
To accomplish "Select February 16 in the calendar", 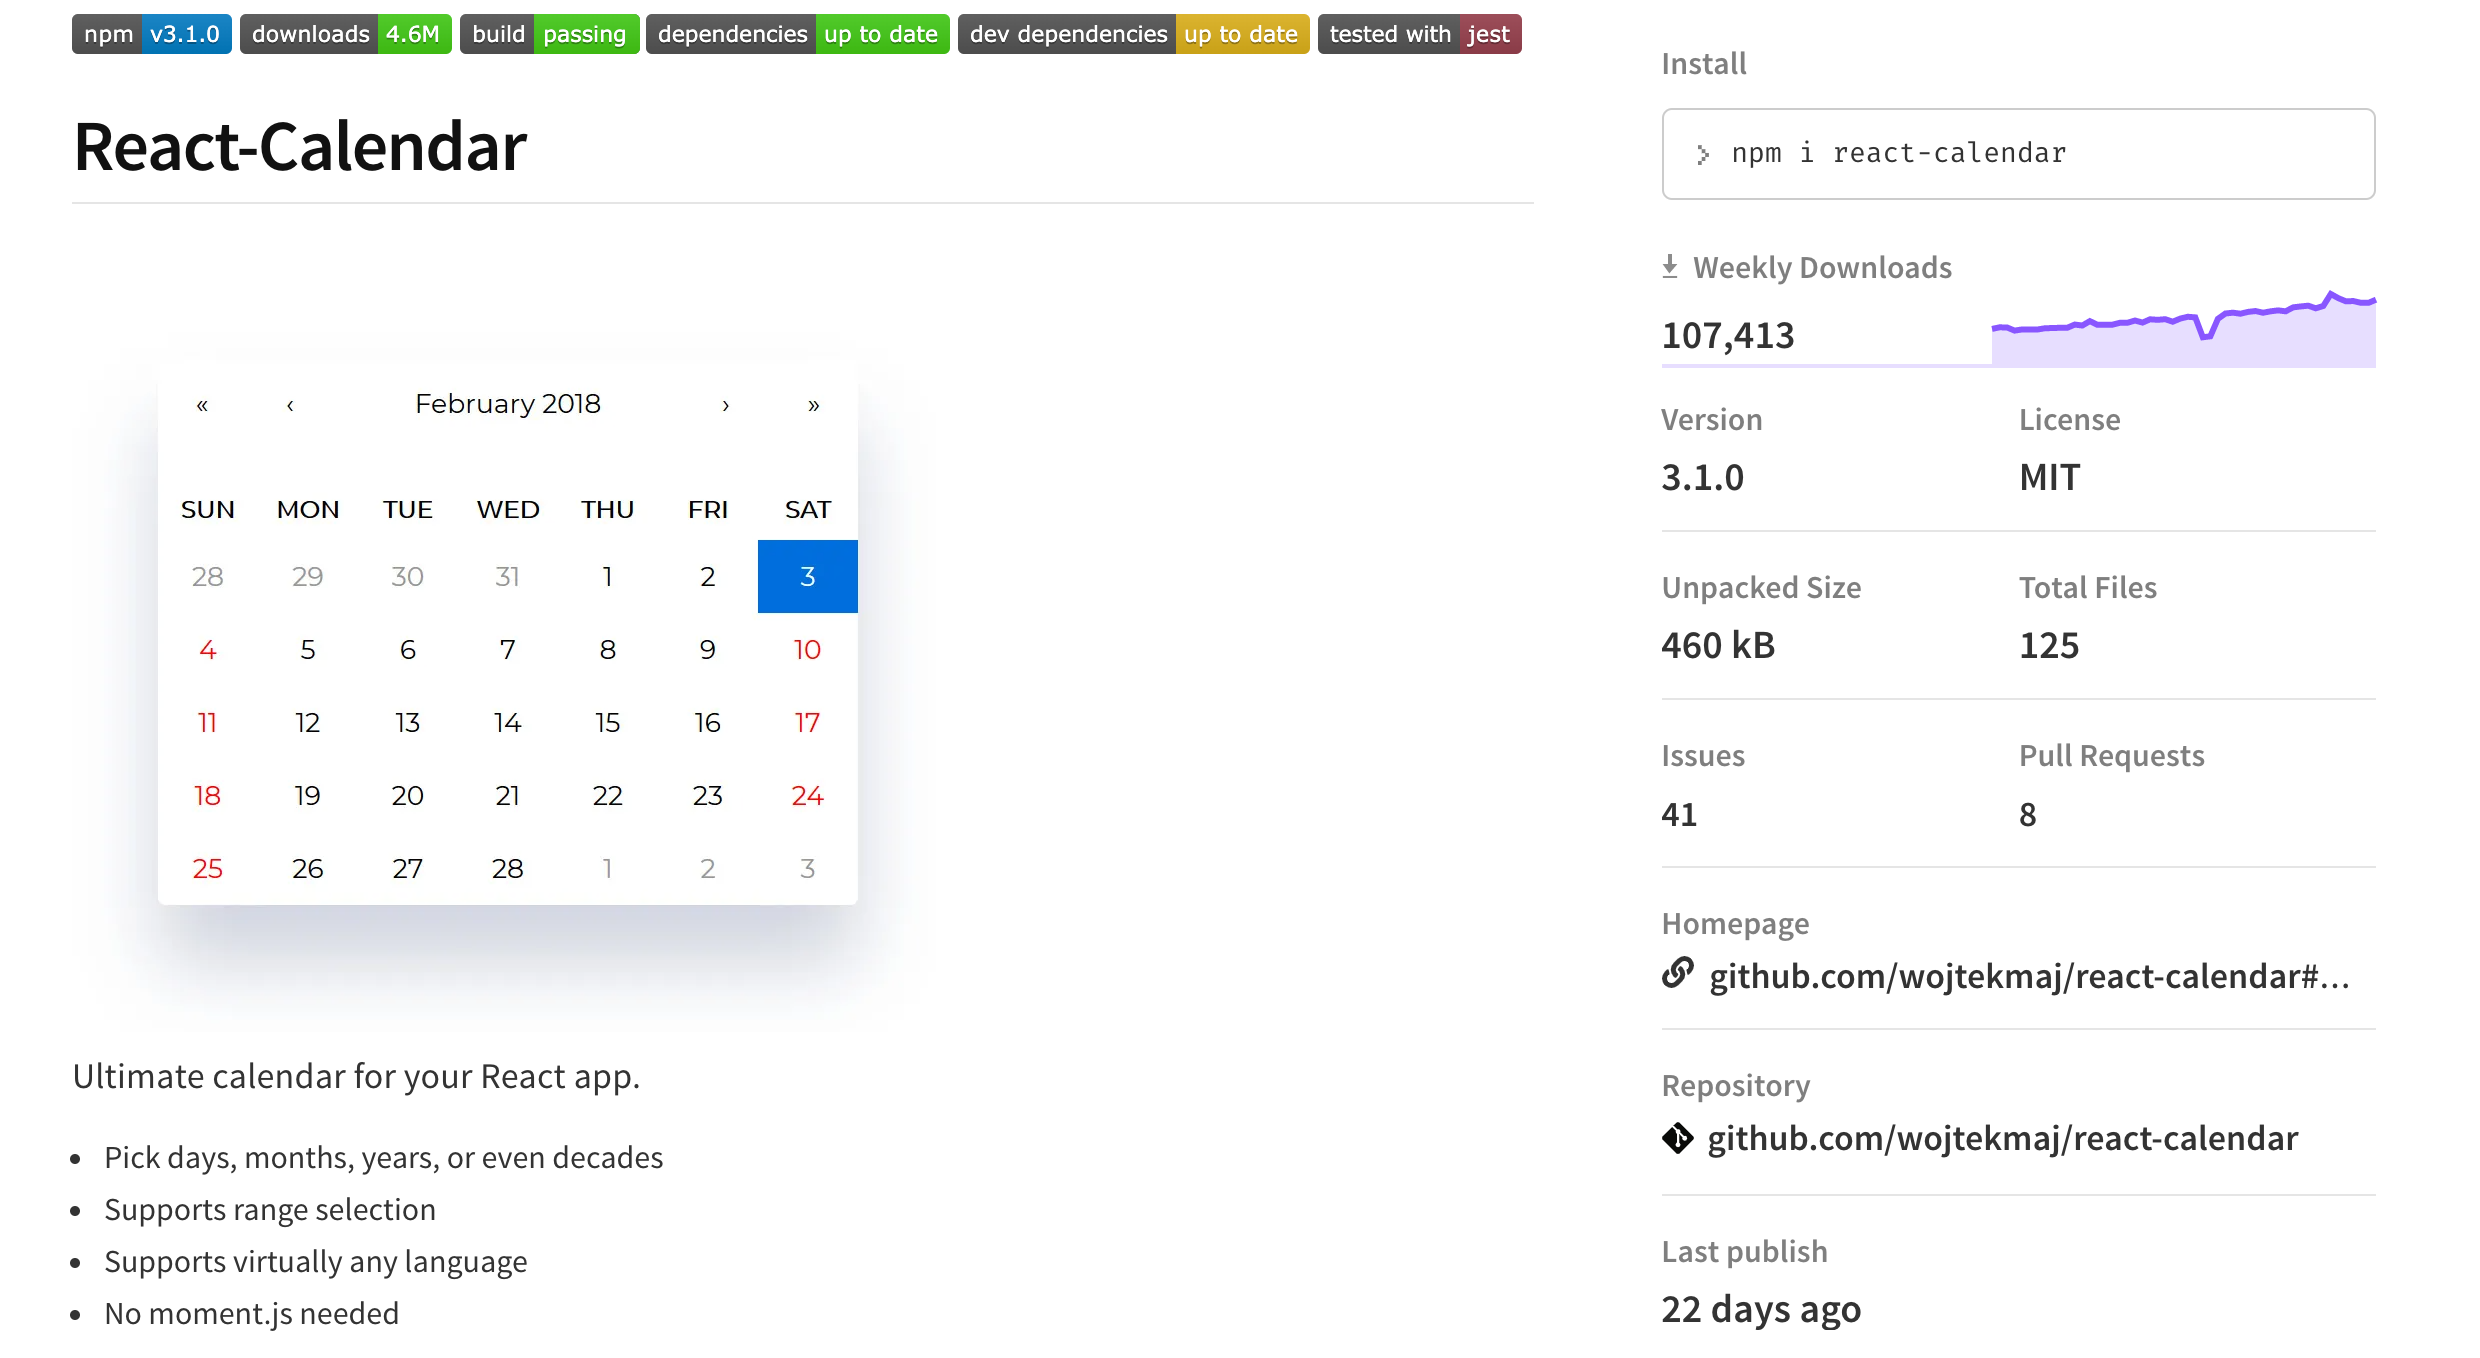I will point(708,722).
